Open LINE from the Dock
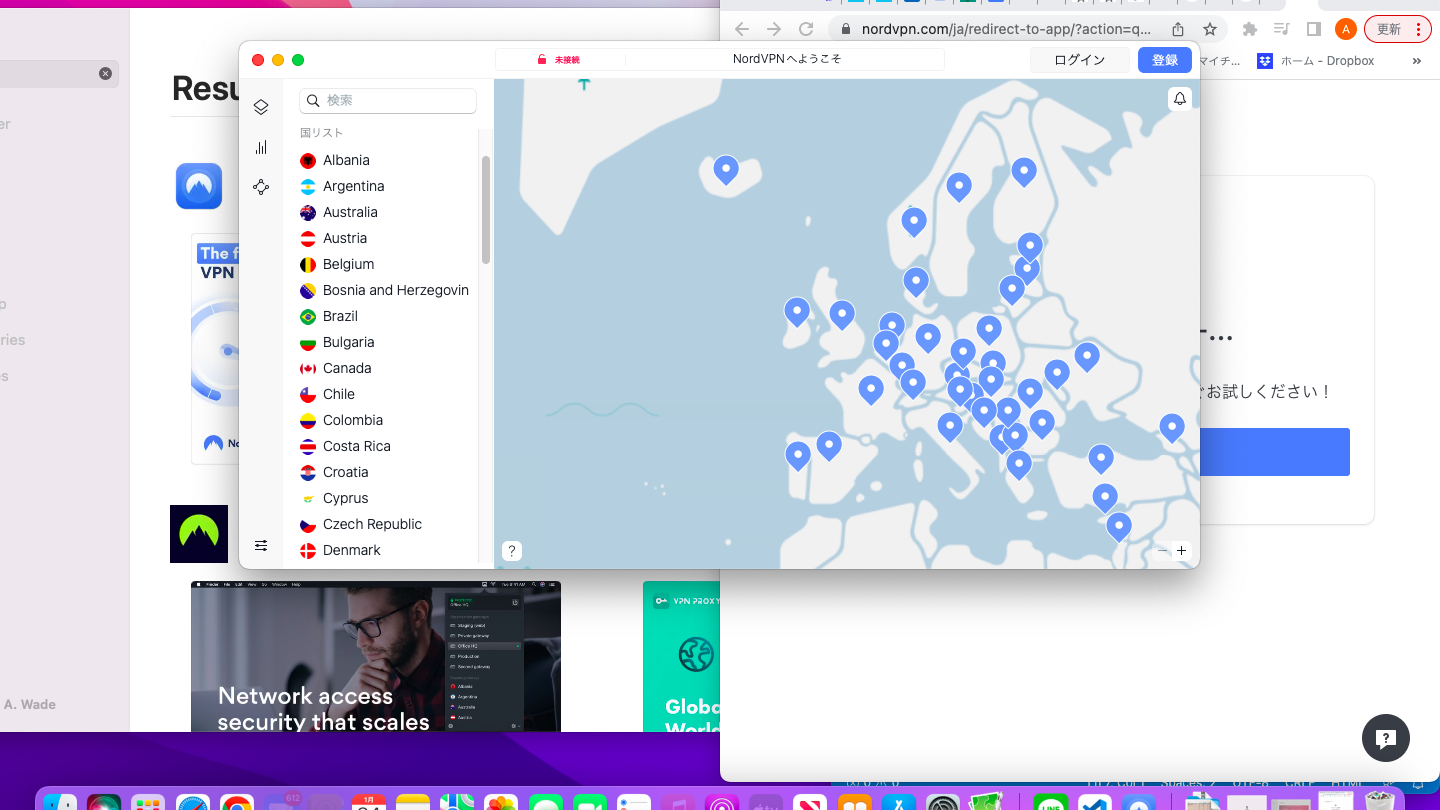 [x=1051, y=802]
